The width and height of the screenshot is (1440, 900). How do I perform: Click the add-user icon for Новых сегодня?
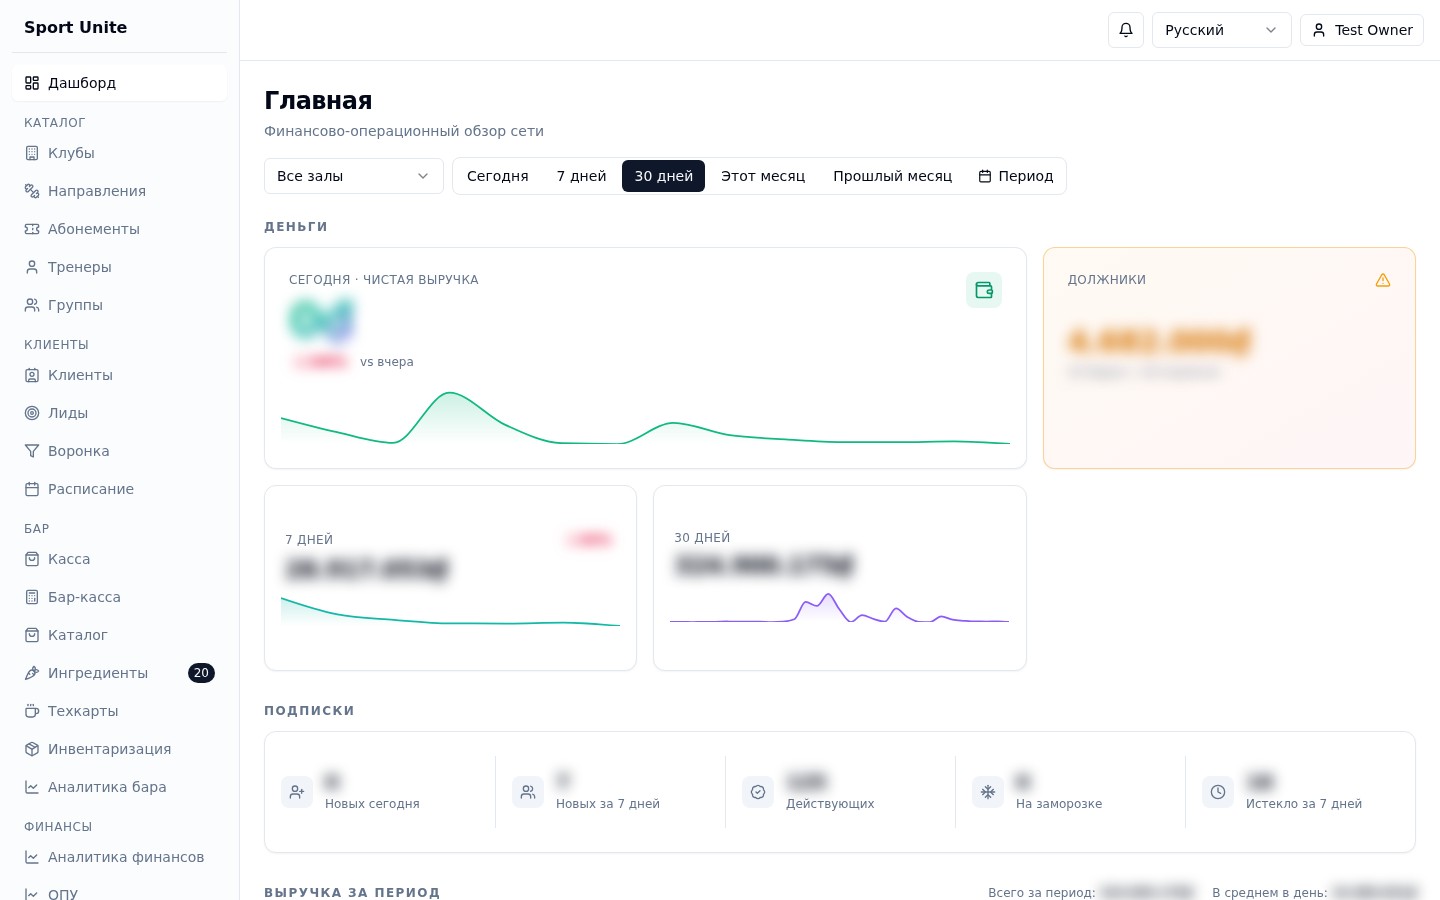click(297, 792)
